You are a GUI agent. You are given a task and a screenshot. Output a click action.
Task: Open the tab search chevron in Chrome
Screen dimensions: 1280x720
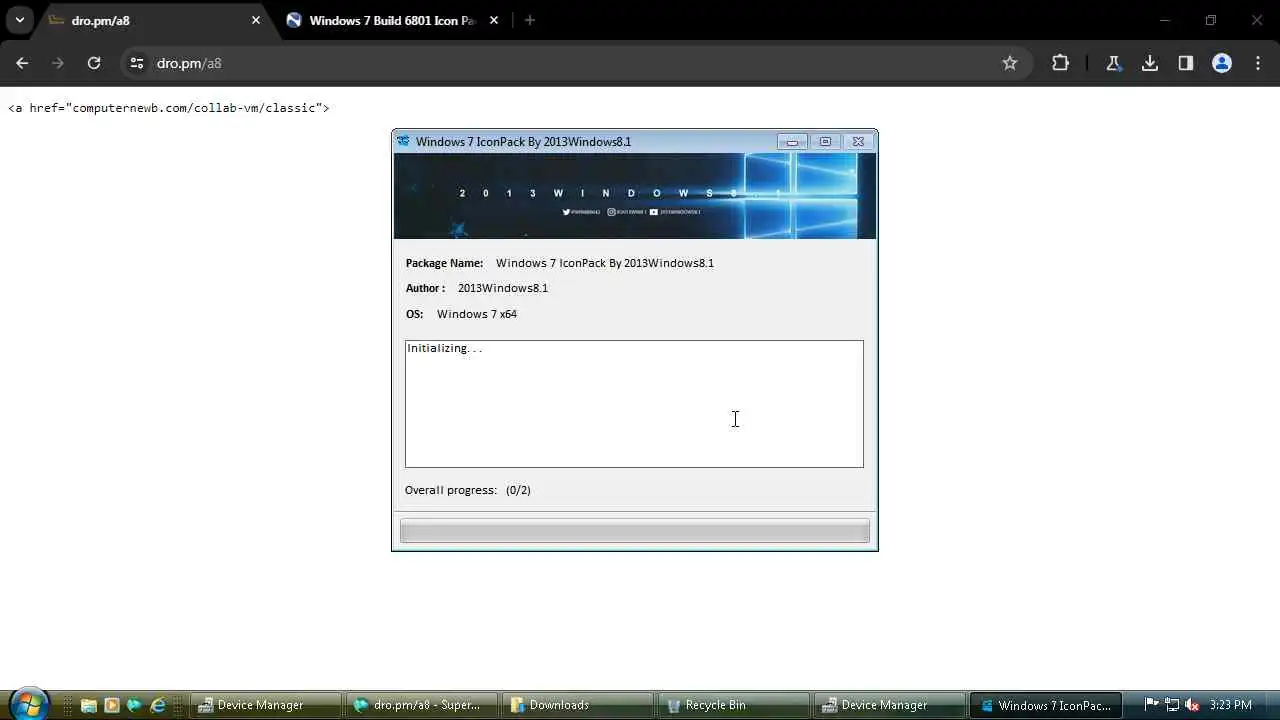point(19,20)
